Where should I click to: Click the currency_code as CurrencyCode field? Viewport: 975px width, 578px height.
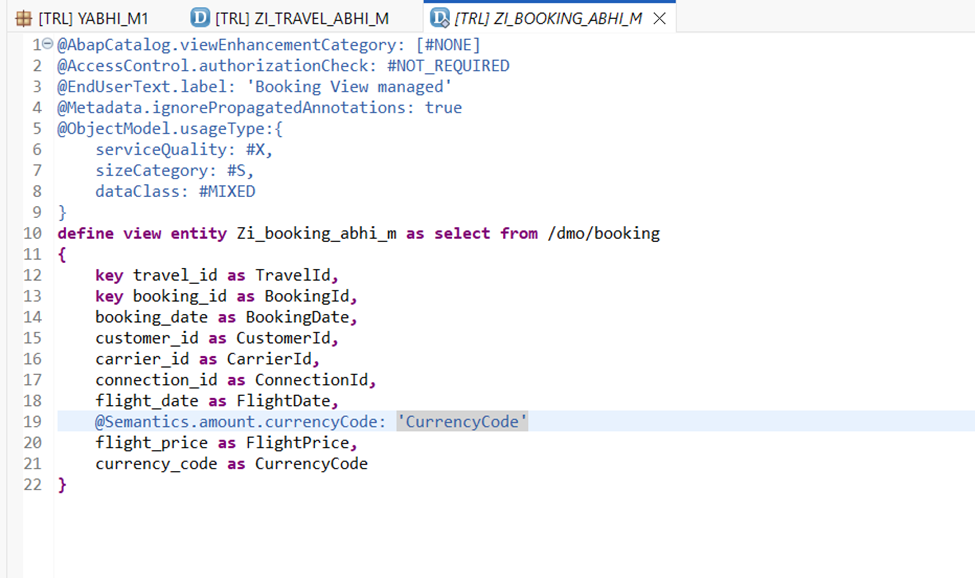(x=231, y=464)
